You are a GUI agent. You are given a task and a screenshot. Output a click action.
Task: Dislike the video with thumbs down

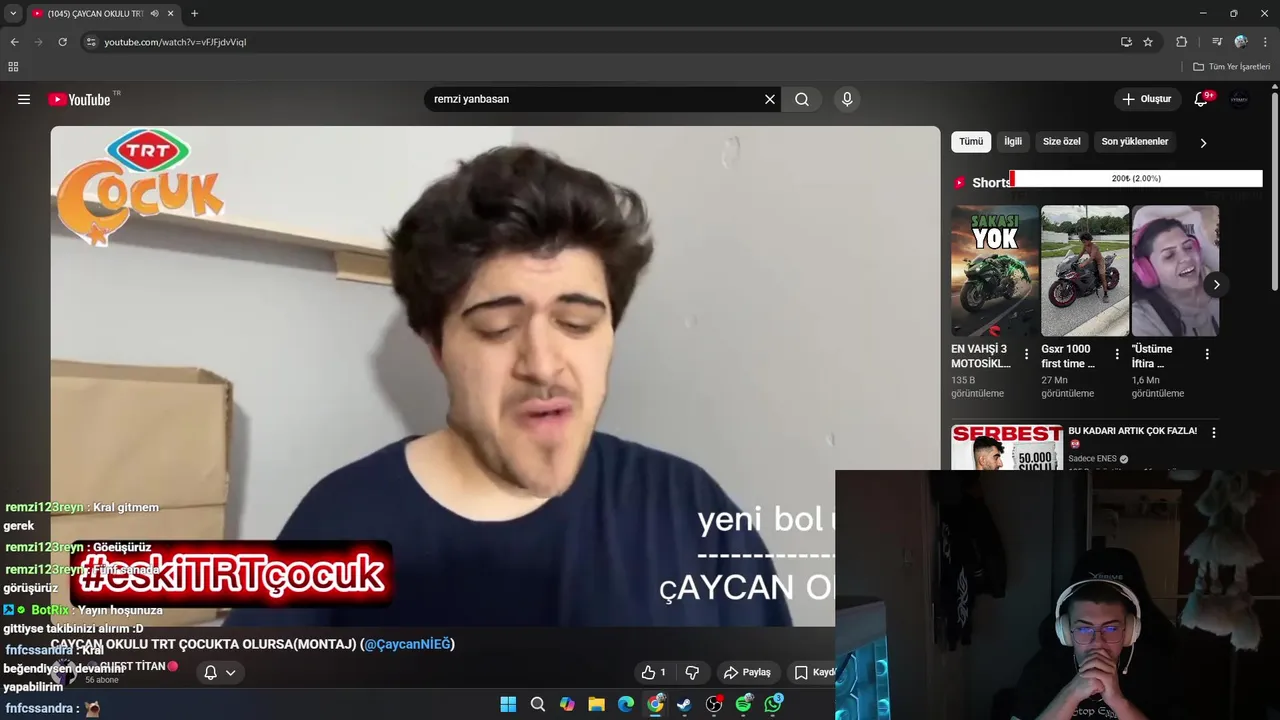(691, 672)
